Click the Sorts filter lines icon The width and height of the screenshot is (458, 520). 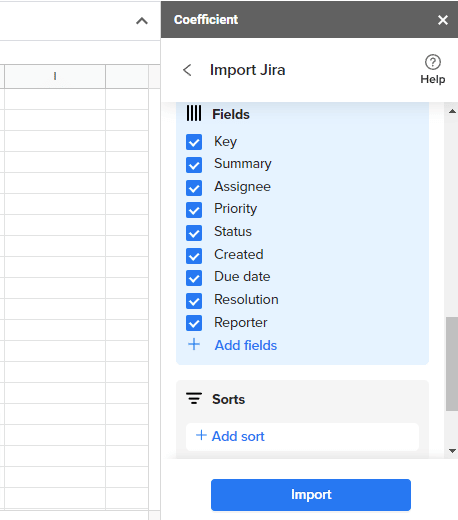(194, 398)
